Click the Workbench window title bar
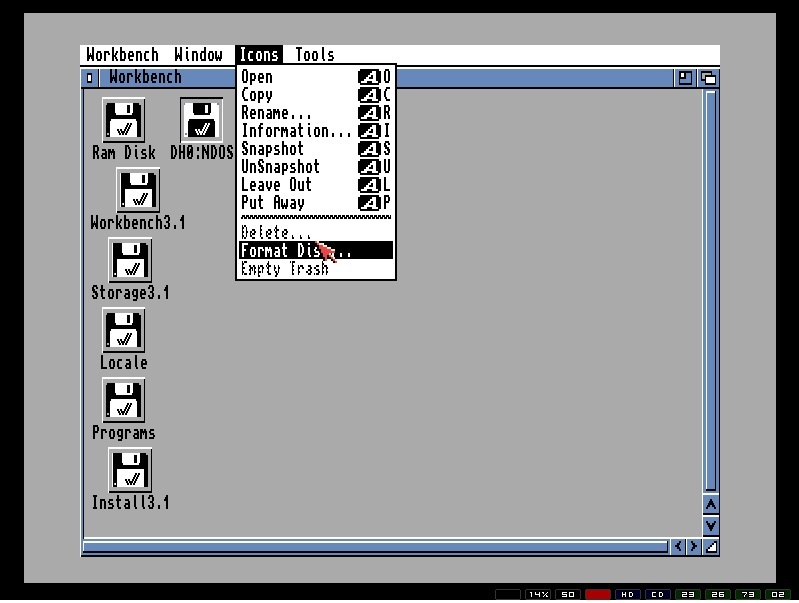This screenshot has height=603, width=799. pos(386,78)
